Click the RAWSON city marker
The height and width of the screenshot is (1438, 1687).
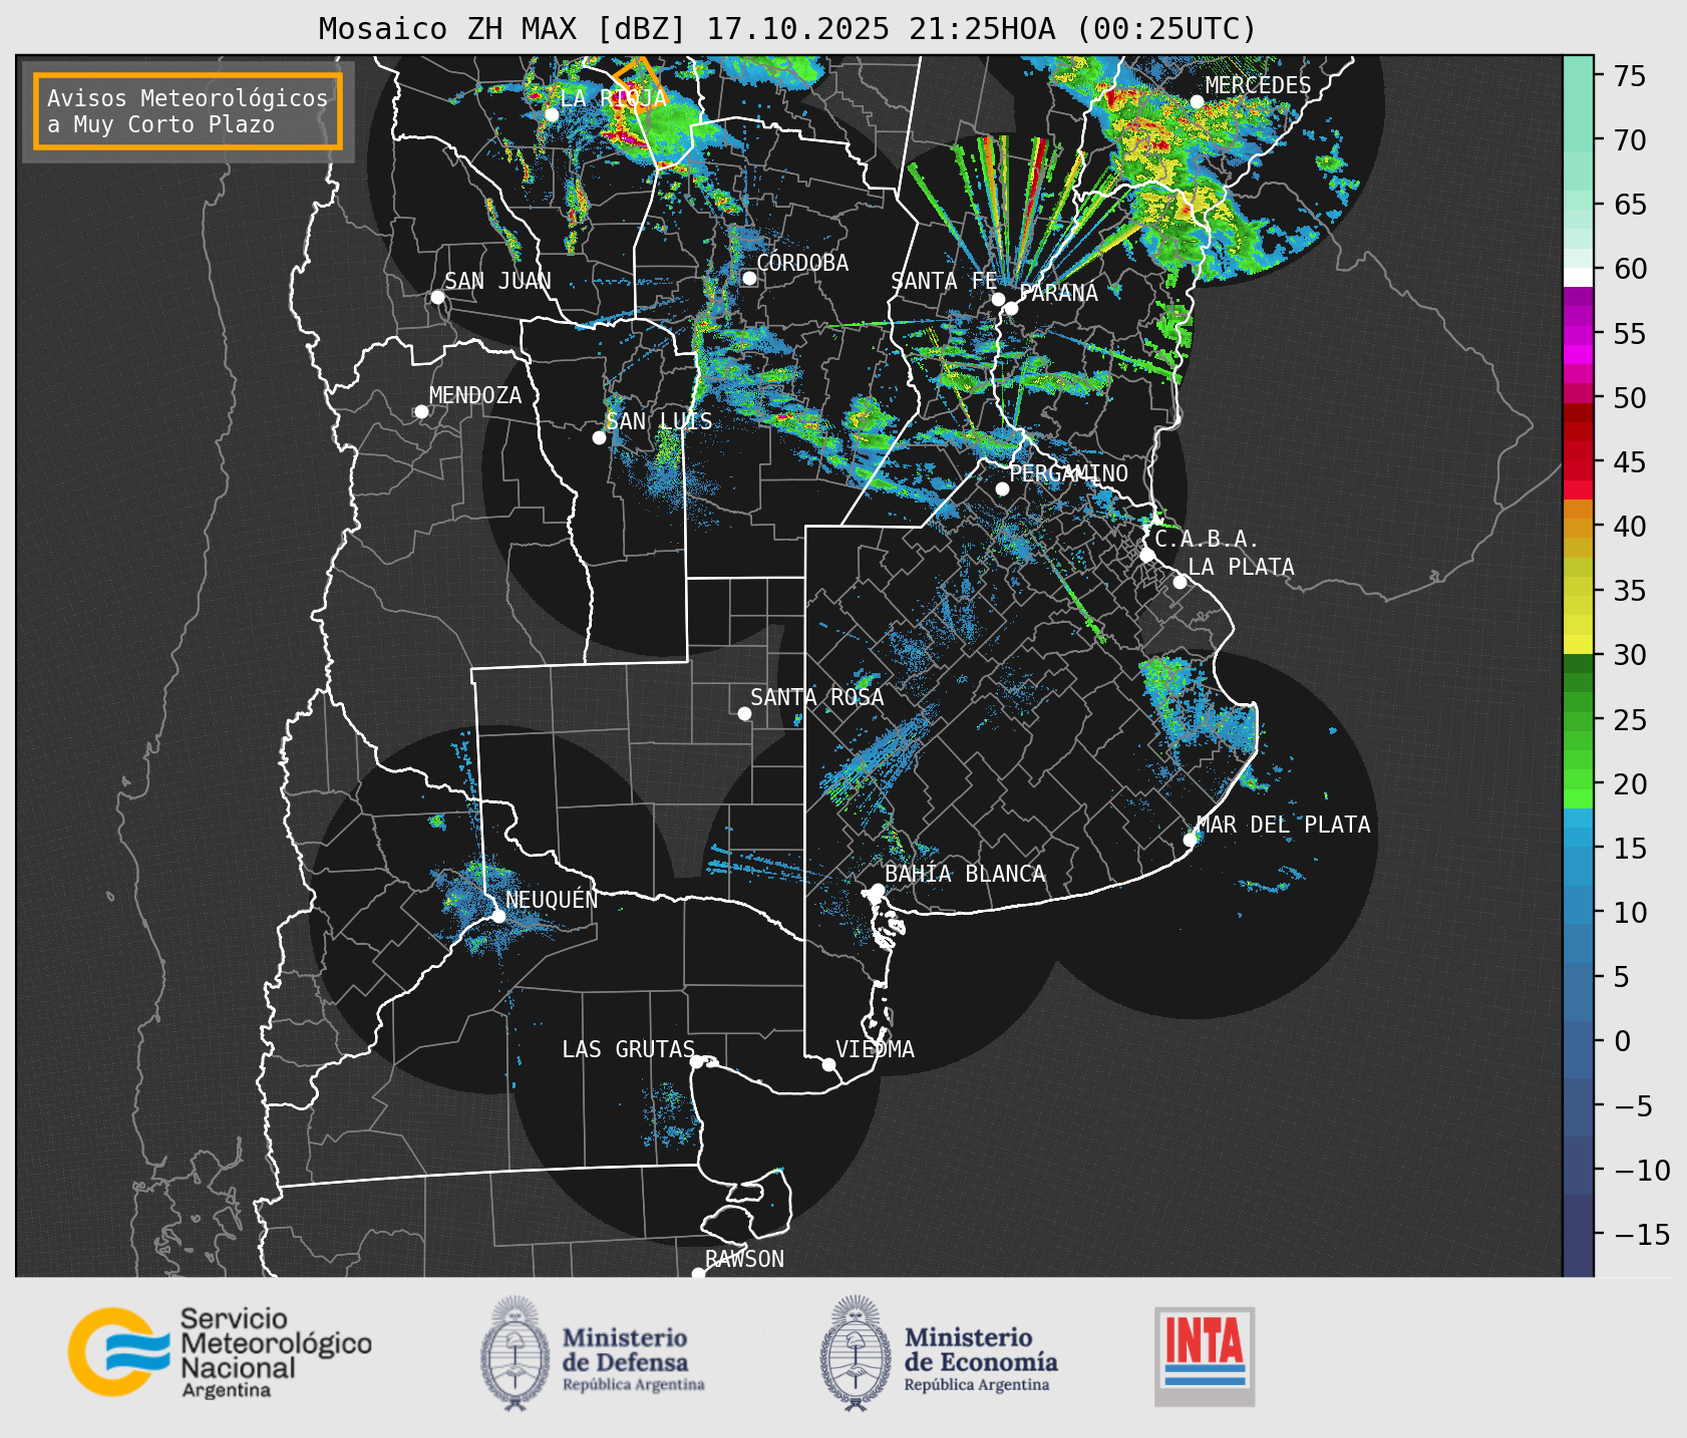point(698,1273)
